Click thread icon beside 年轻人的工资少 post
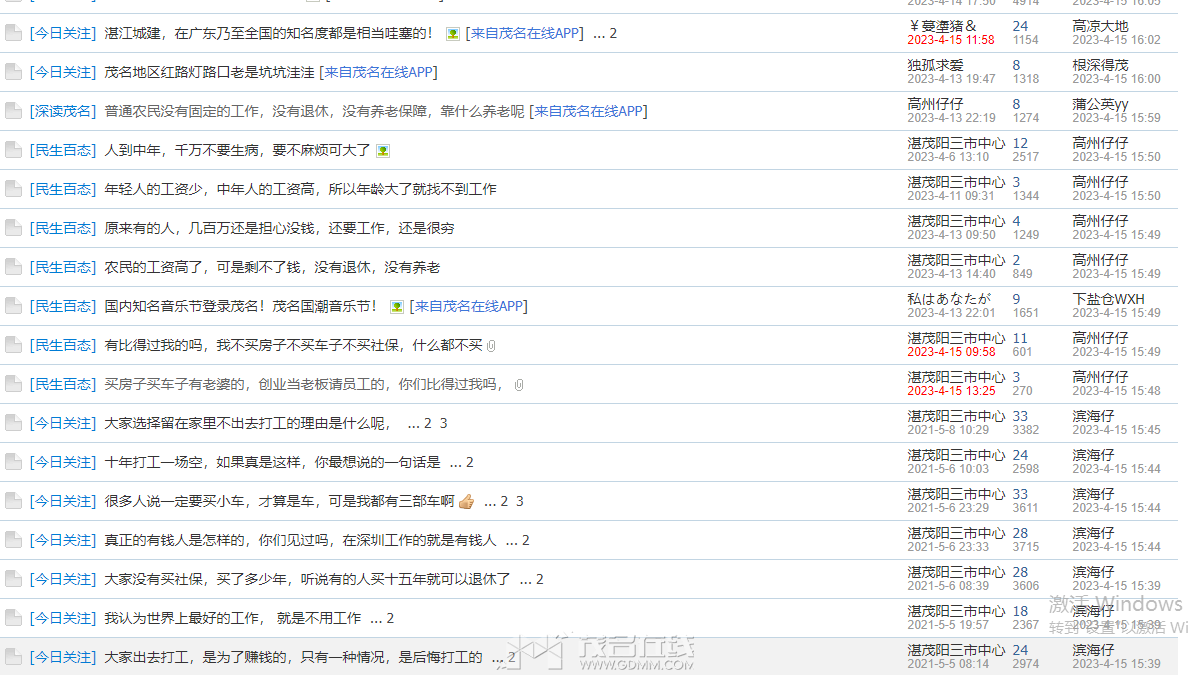Image resolution: width=1188 pixels, height=675 pixels. pos(13,189)
